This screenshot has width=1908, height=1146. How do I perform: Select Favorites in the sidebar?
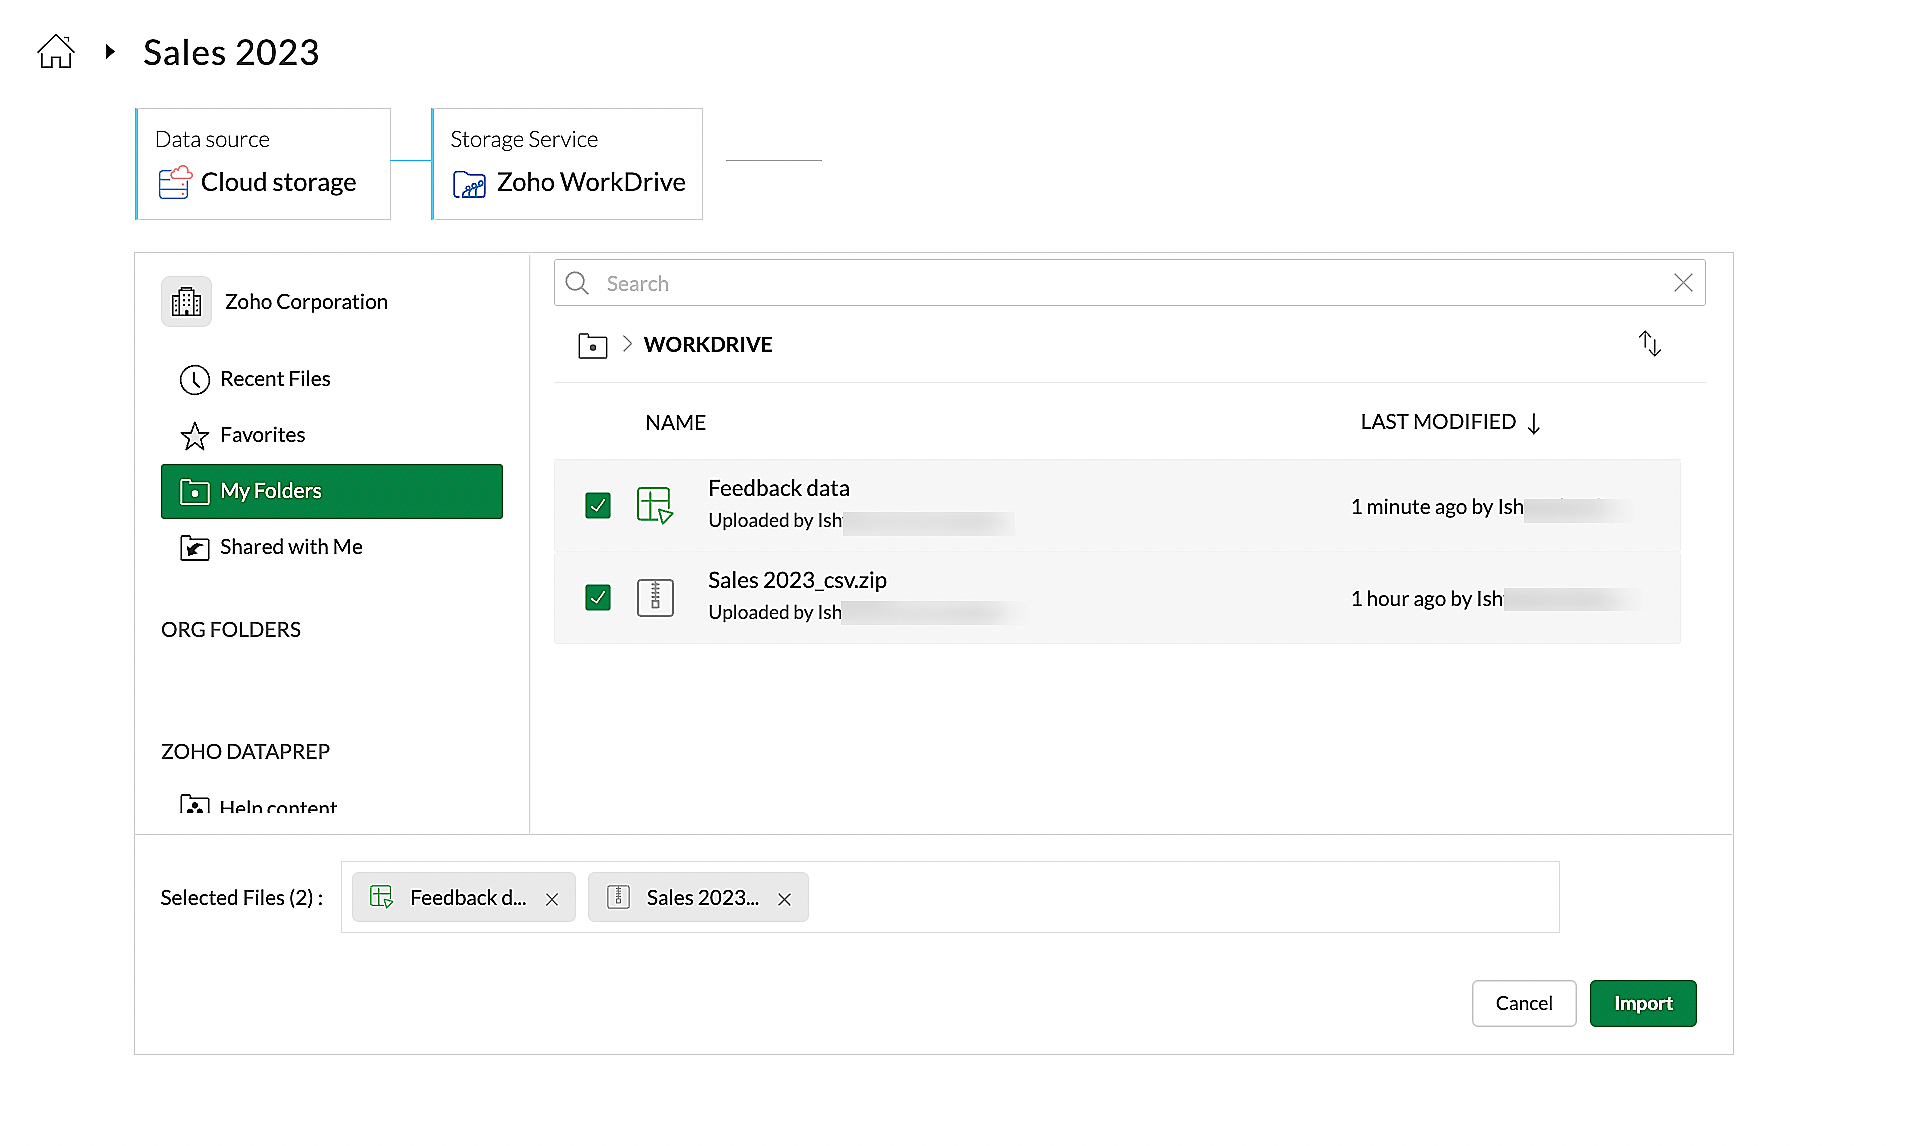pos(262,435)
